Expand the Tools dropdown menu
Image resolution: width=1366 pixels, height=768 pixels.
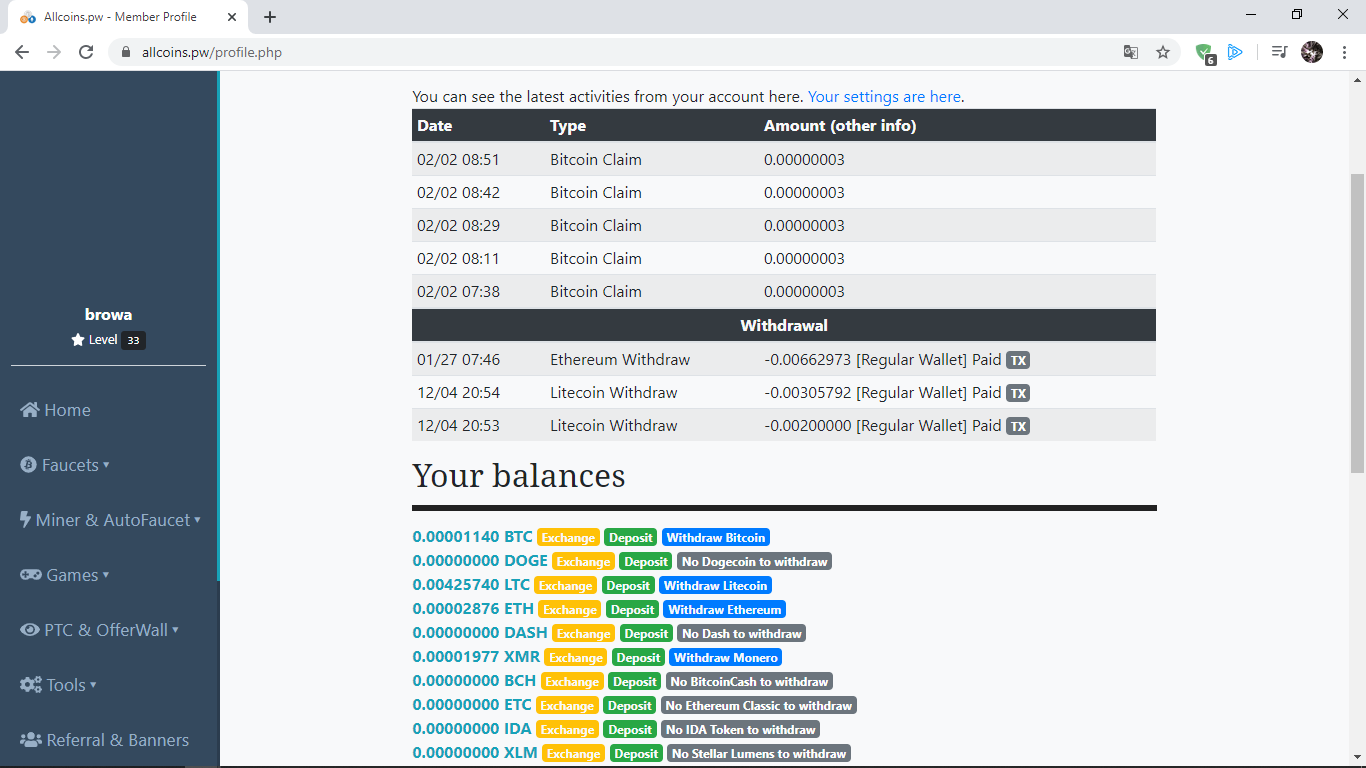[x=58, y=685]
